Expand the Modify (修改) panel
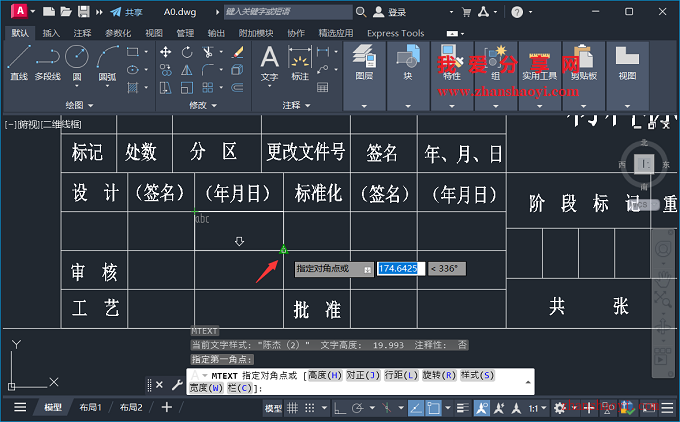The height and width of the screenshot is (422, 680). pos(203,105)
